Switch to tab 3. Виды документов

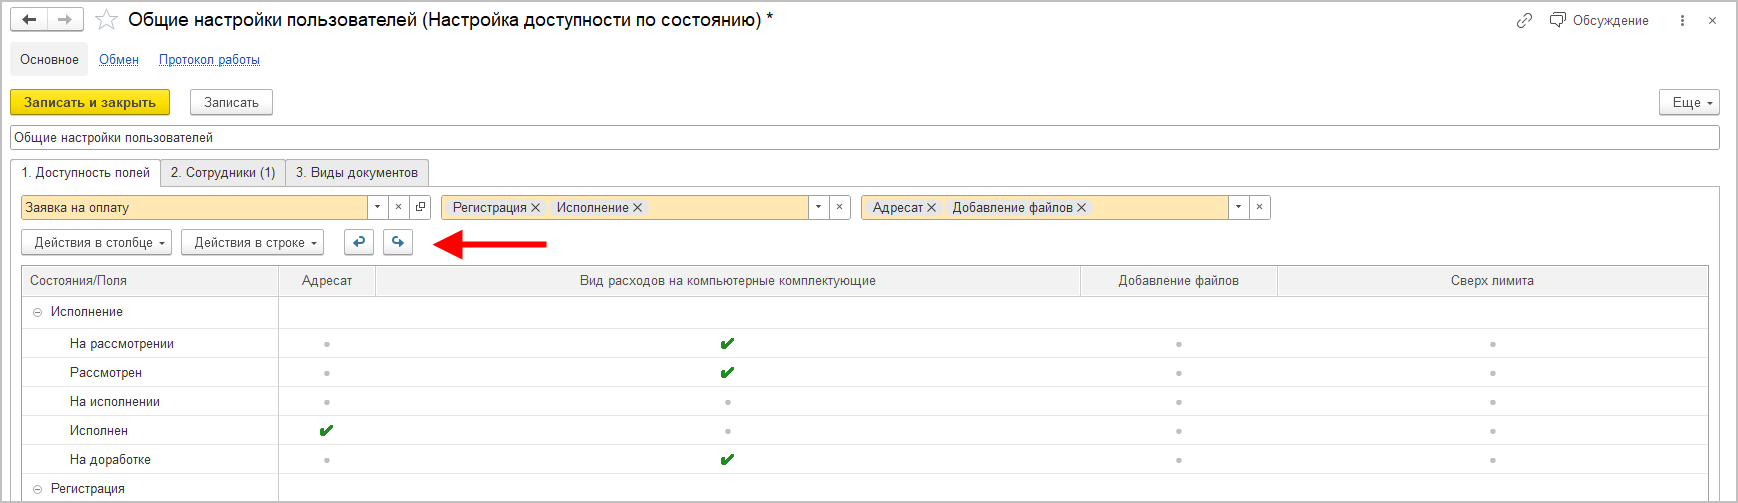(357, 172)
